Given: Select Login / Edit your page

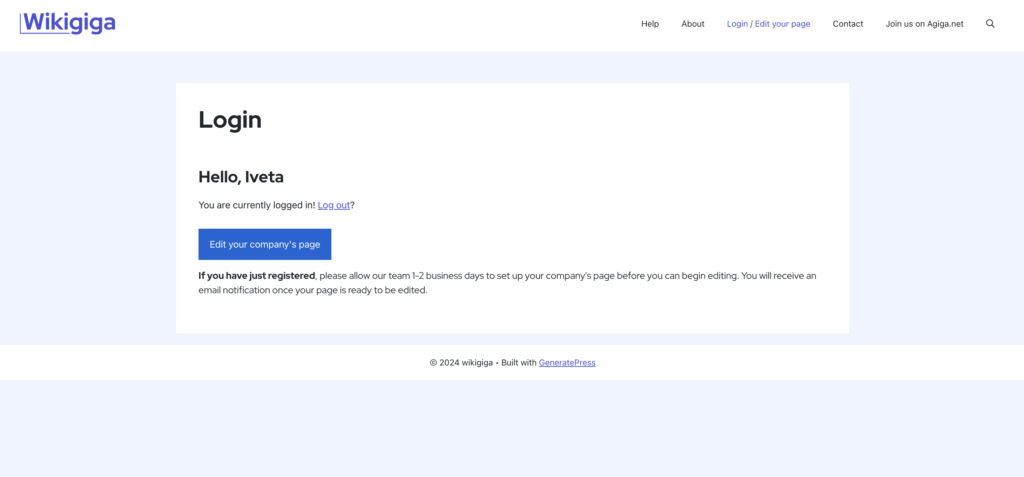Looking at the screenshot, I should tap(769, 24).
